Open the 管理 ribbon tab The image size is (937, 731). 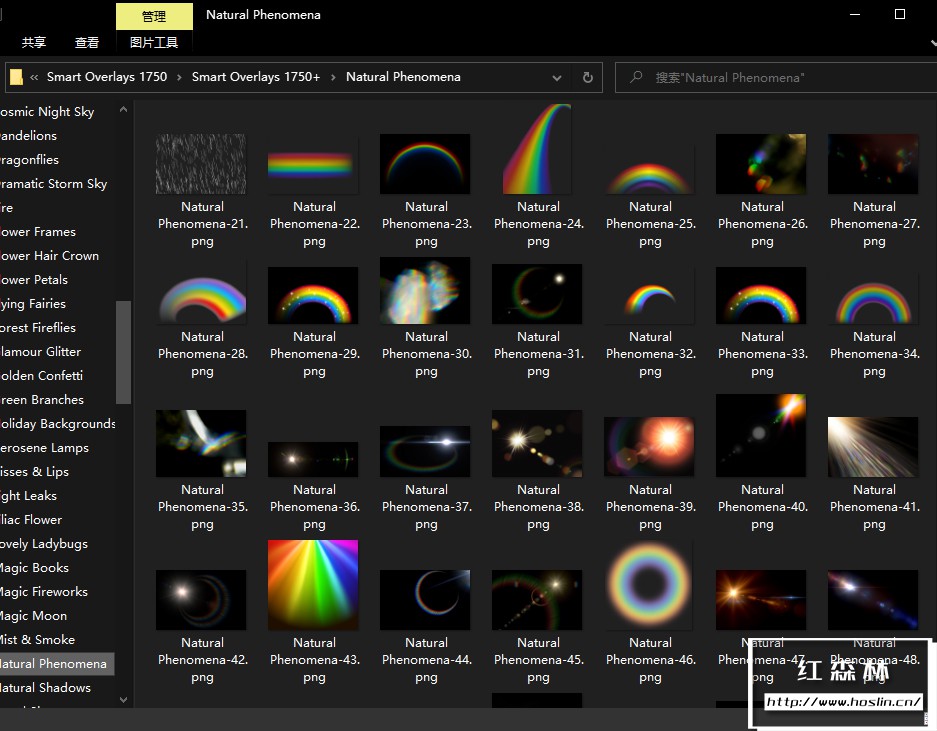(154, 16)
